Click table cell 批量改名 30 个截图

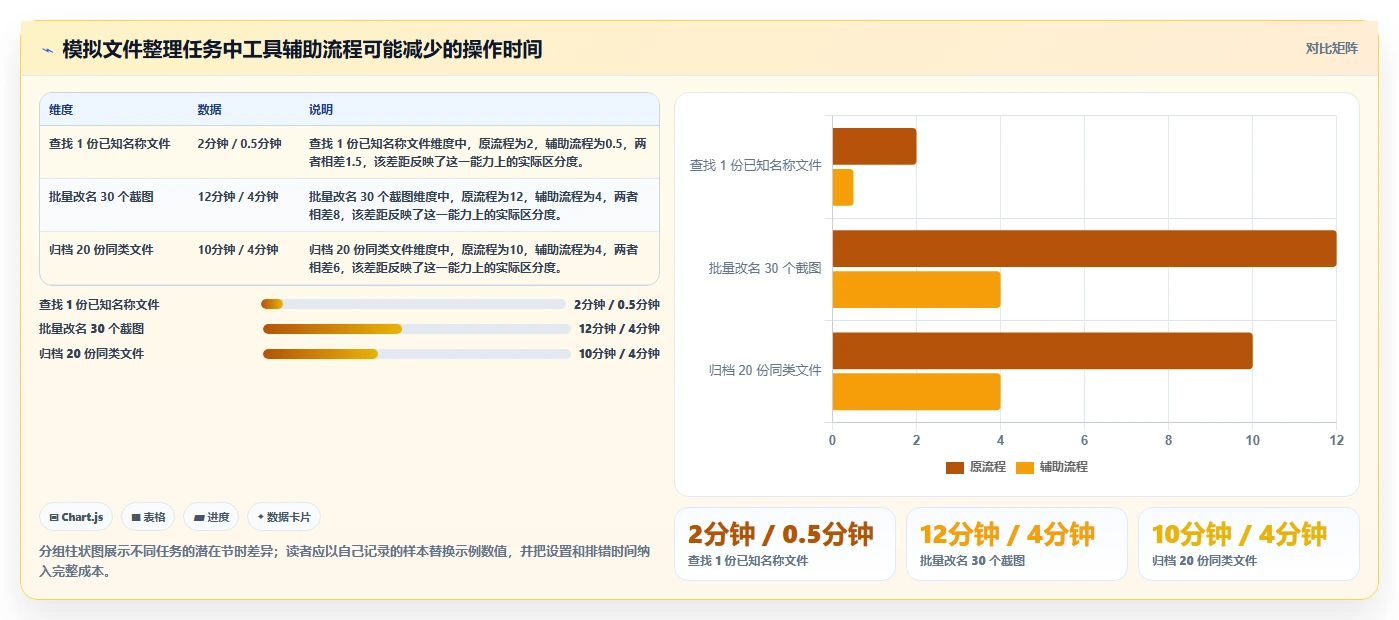(x=101, y=197)
